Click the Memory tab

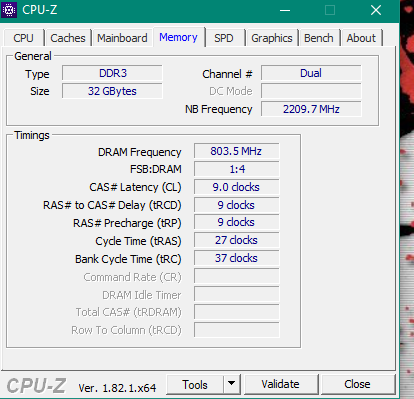(178, 37)
